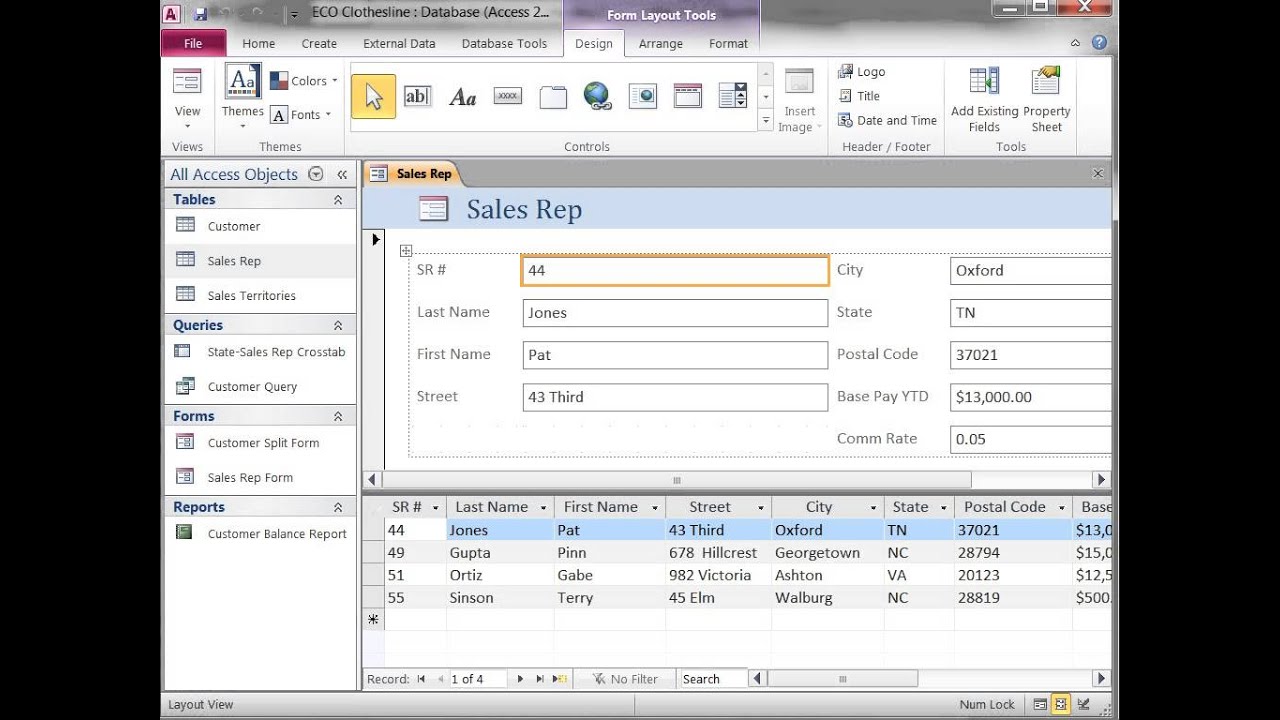Click Add Existing Fields
The width and height of the screenshot is (1280, 720).
click(984, 100)
